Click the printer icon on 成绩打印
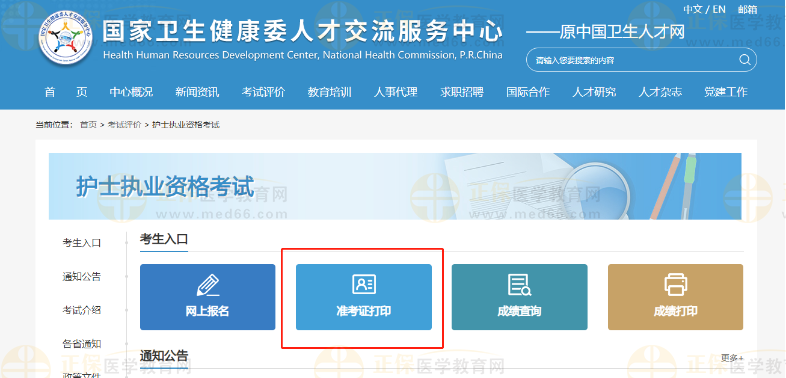This screenshot has height=378, width=786. point(675,284)
